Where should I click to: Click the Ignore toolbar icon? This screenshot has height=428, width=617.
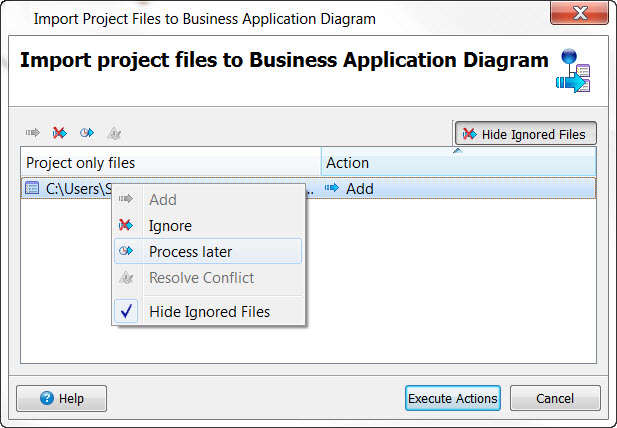[x=60, y=133]
